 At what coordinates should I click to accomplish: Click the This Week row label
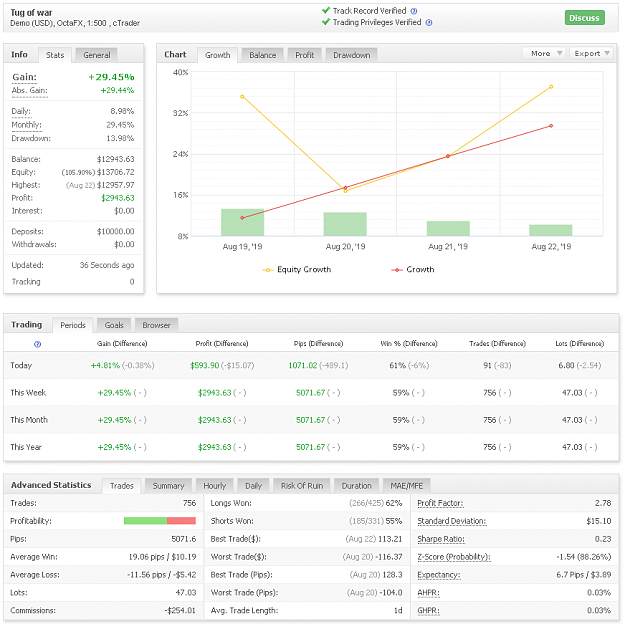pyautogui.click(x=28, y=393)
